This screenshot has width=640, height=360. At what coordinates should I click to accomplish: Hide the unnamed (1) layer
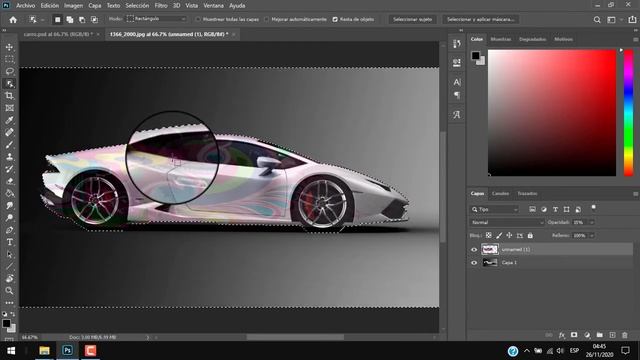tap(474, 249)
